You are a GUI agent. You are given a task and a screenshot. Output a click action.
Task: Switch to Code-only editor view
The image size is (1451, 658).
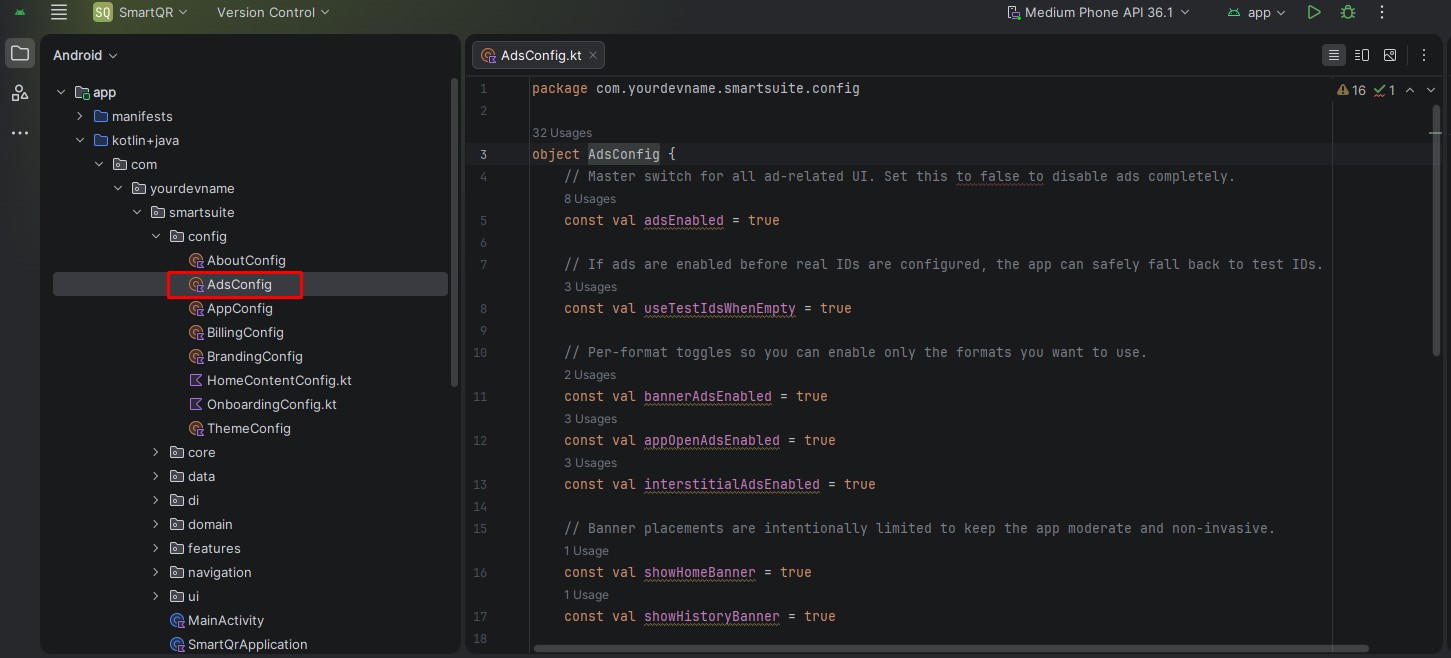click(x=1333, y=55)
